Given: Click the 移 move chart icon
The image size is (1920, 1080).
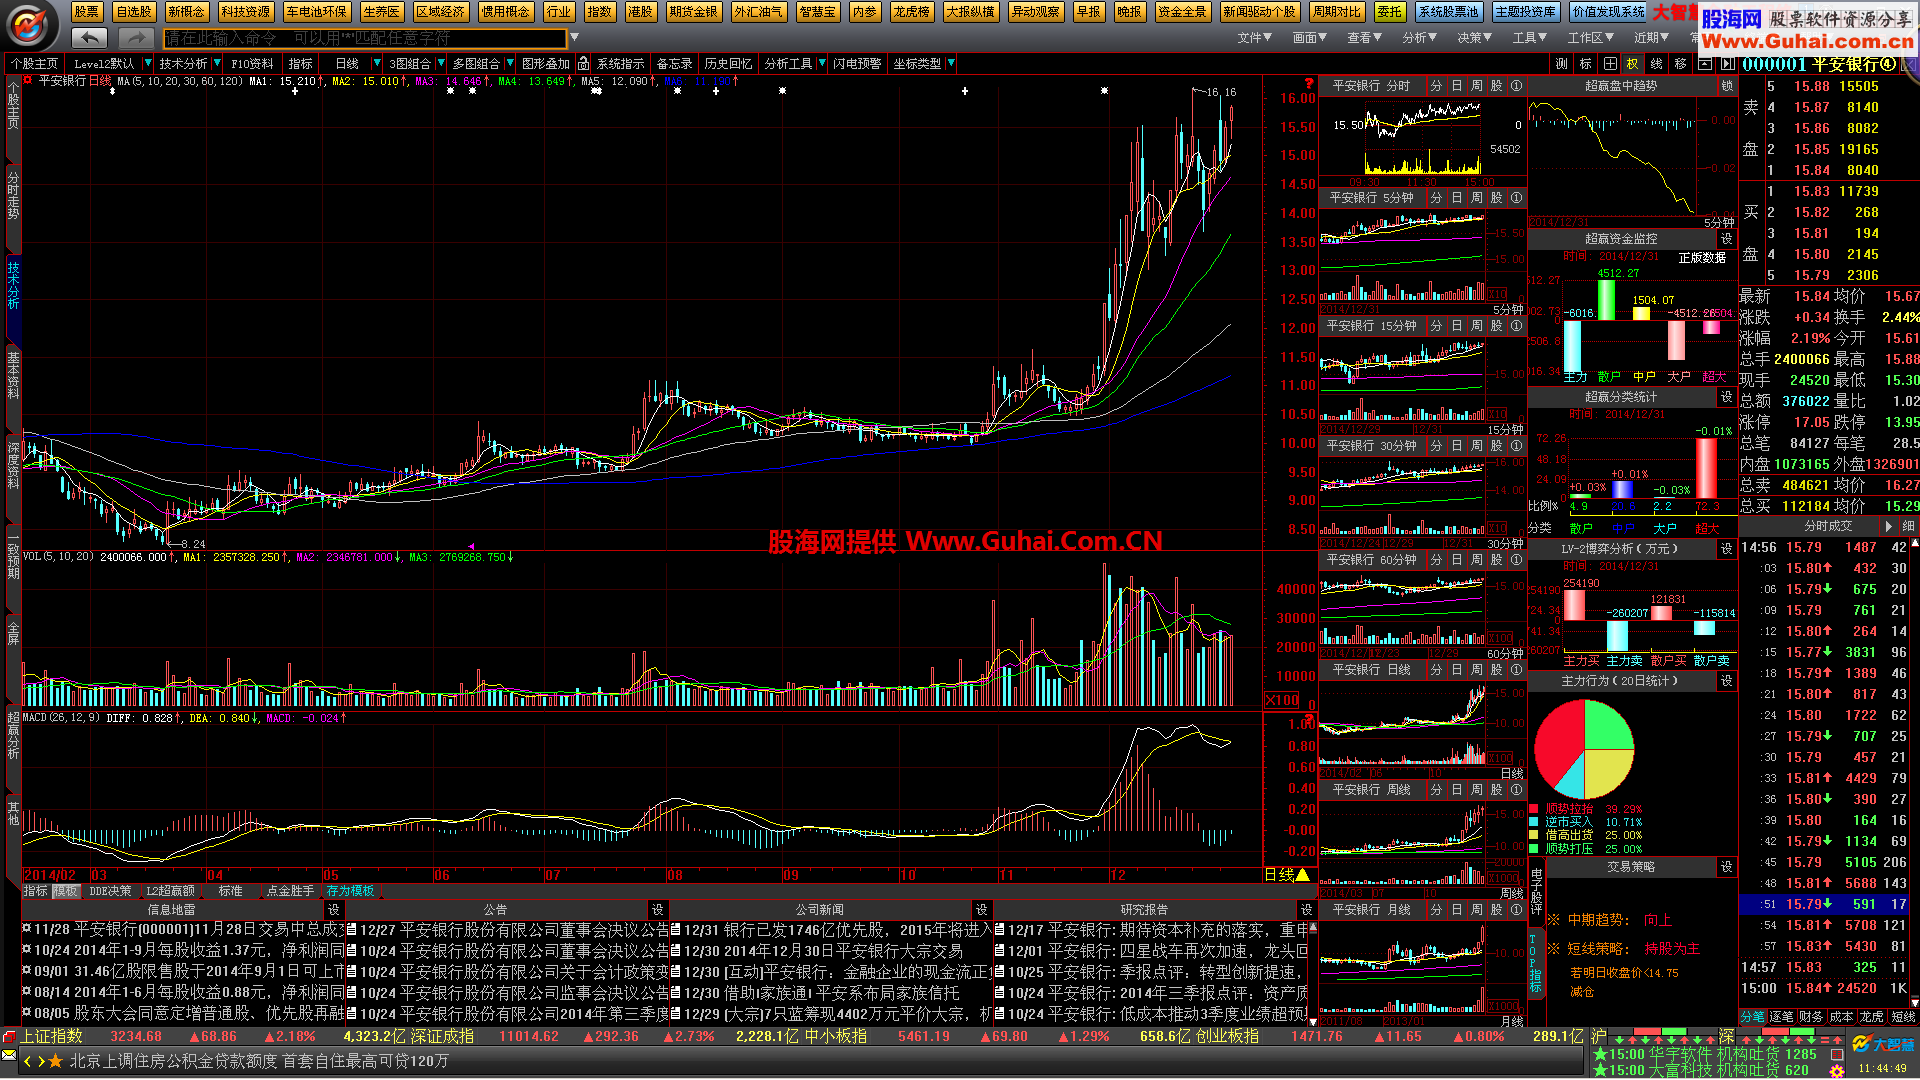Looking at the screenshot, I should [1681, 64].
